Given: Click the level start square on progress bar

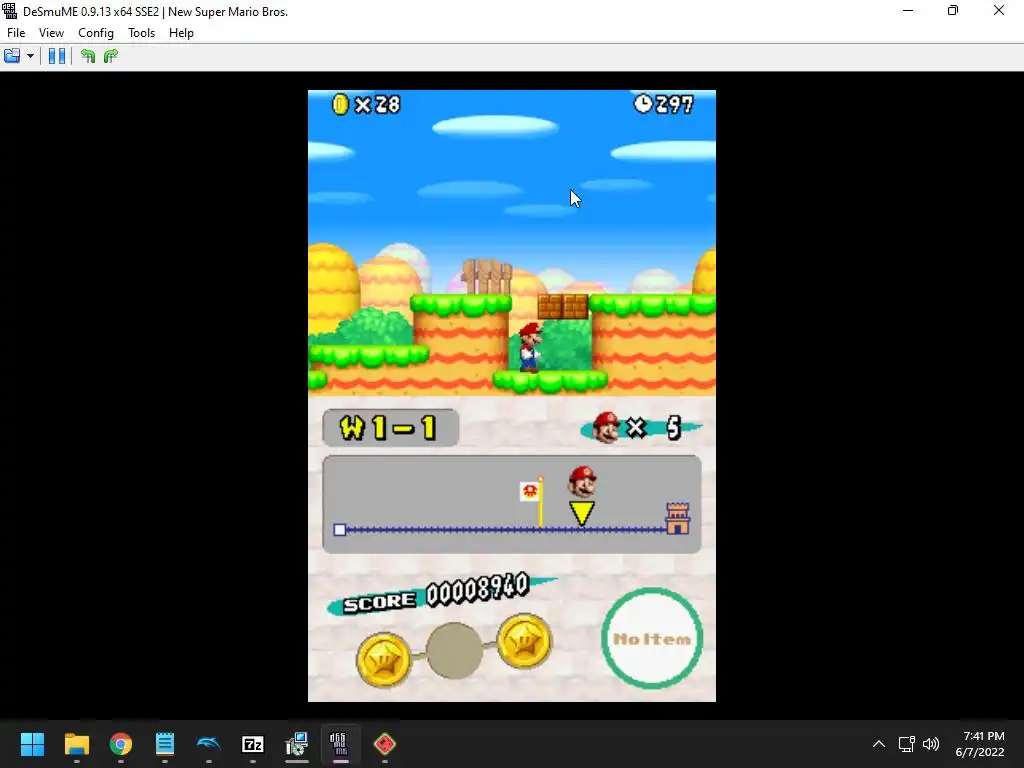Looking at the screenshot, I should tap(340, 530).
